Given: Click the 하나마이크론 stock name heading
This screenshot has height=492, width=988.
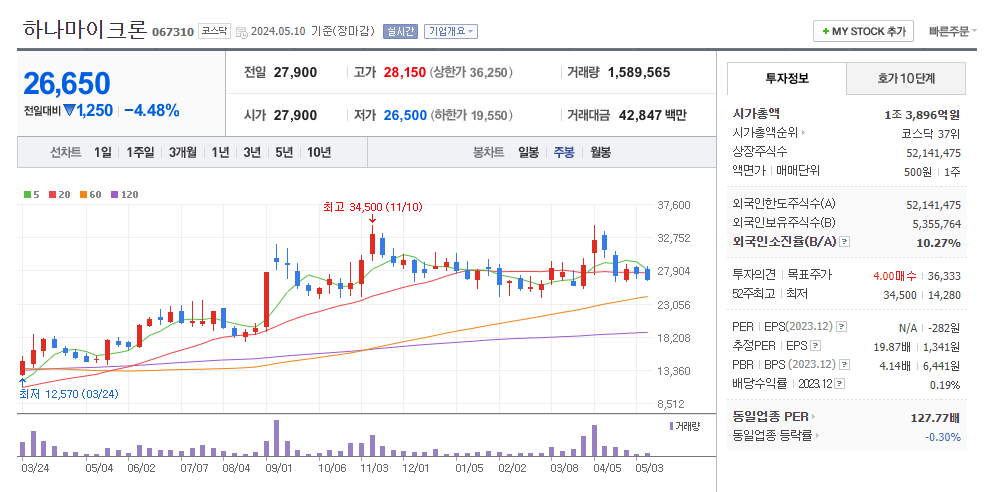Looking at the screenshot, I should tap(85, 30).
